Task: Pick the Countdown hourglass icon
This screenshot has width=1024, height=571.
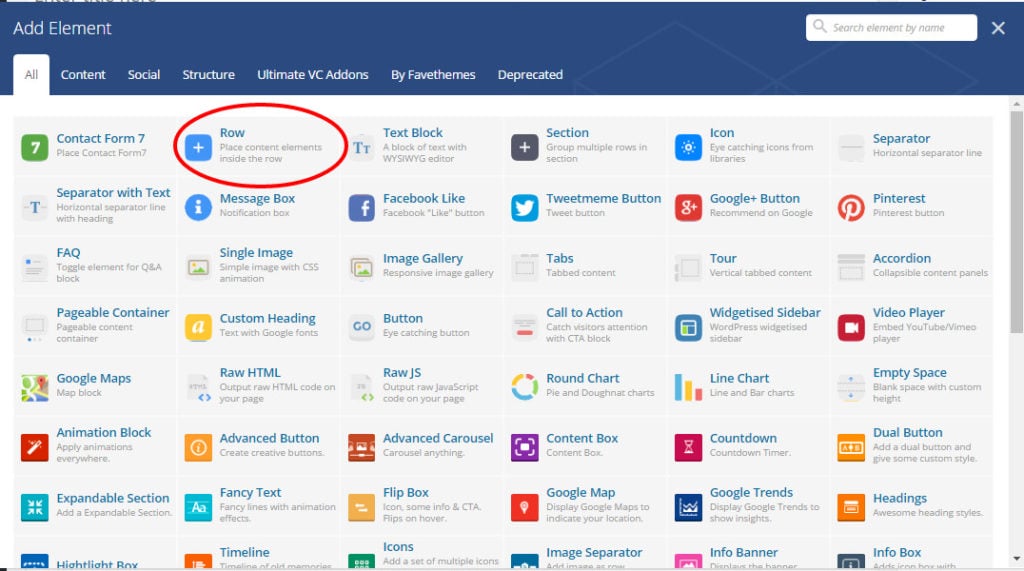Action: (688, 447)
